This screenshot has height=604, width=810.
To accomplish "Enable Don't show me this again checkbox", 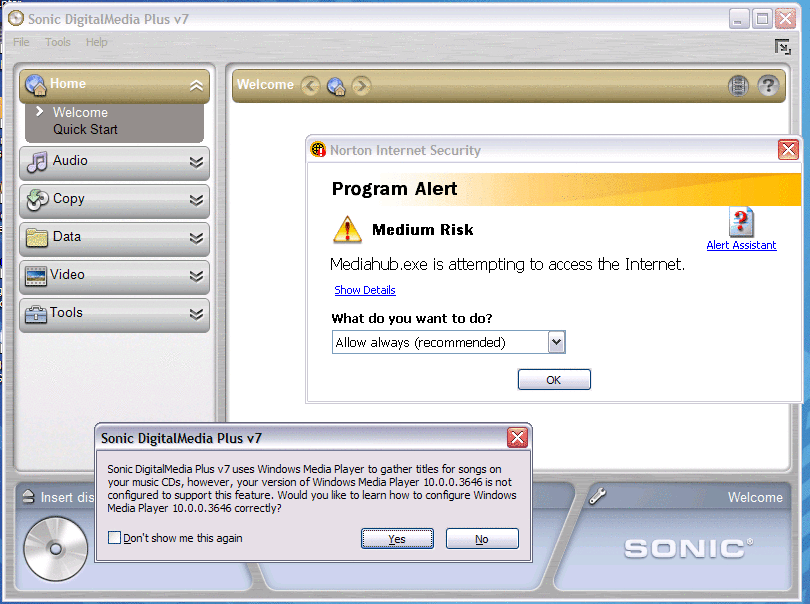I will pos(114,537).
